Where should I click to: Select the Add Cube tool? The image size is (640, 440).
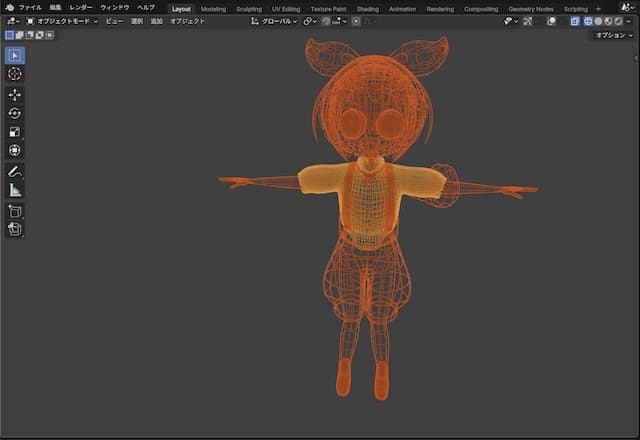(15, 211)
